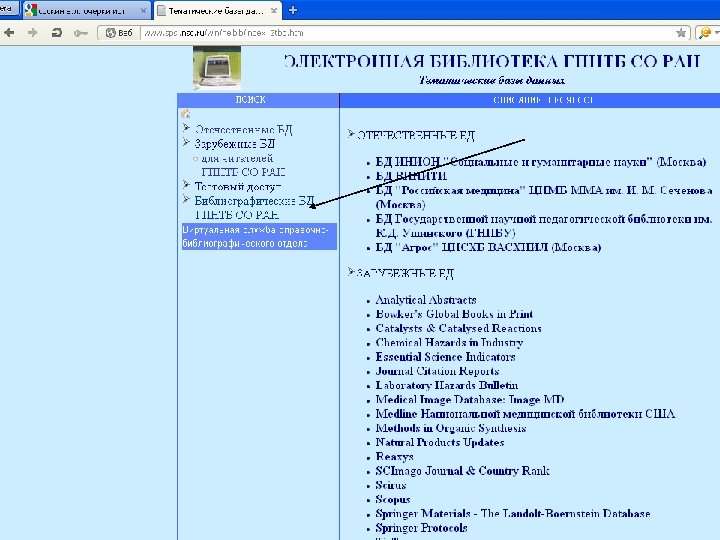Open the wand menu icon at toolbar right
Image resolution: width=720 pixels, height=540 pixels.
pos(706,33)
